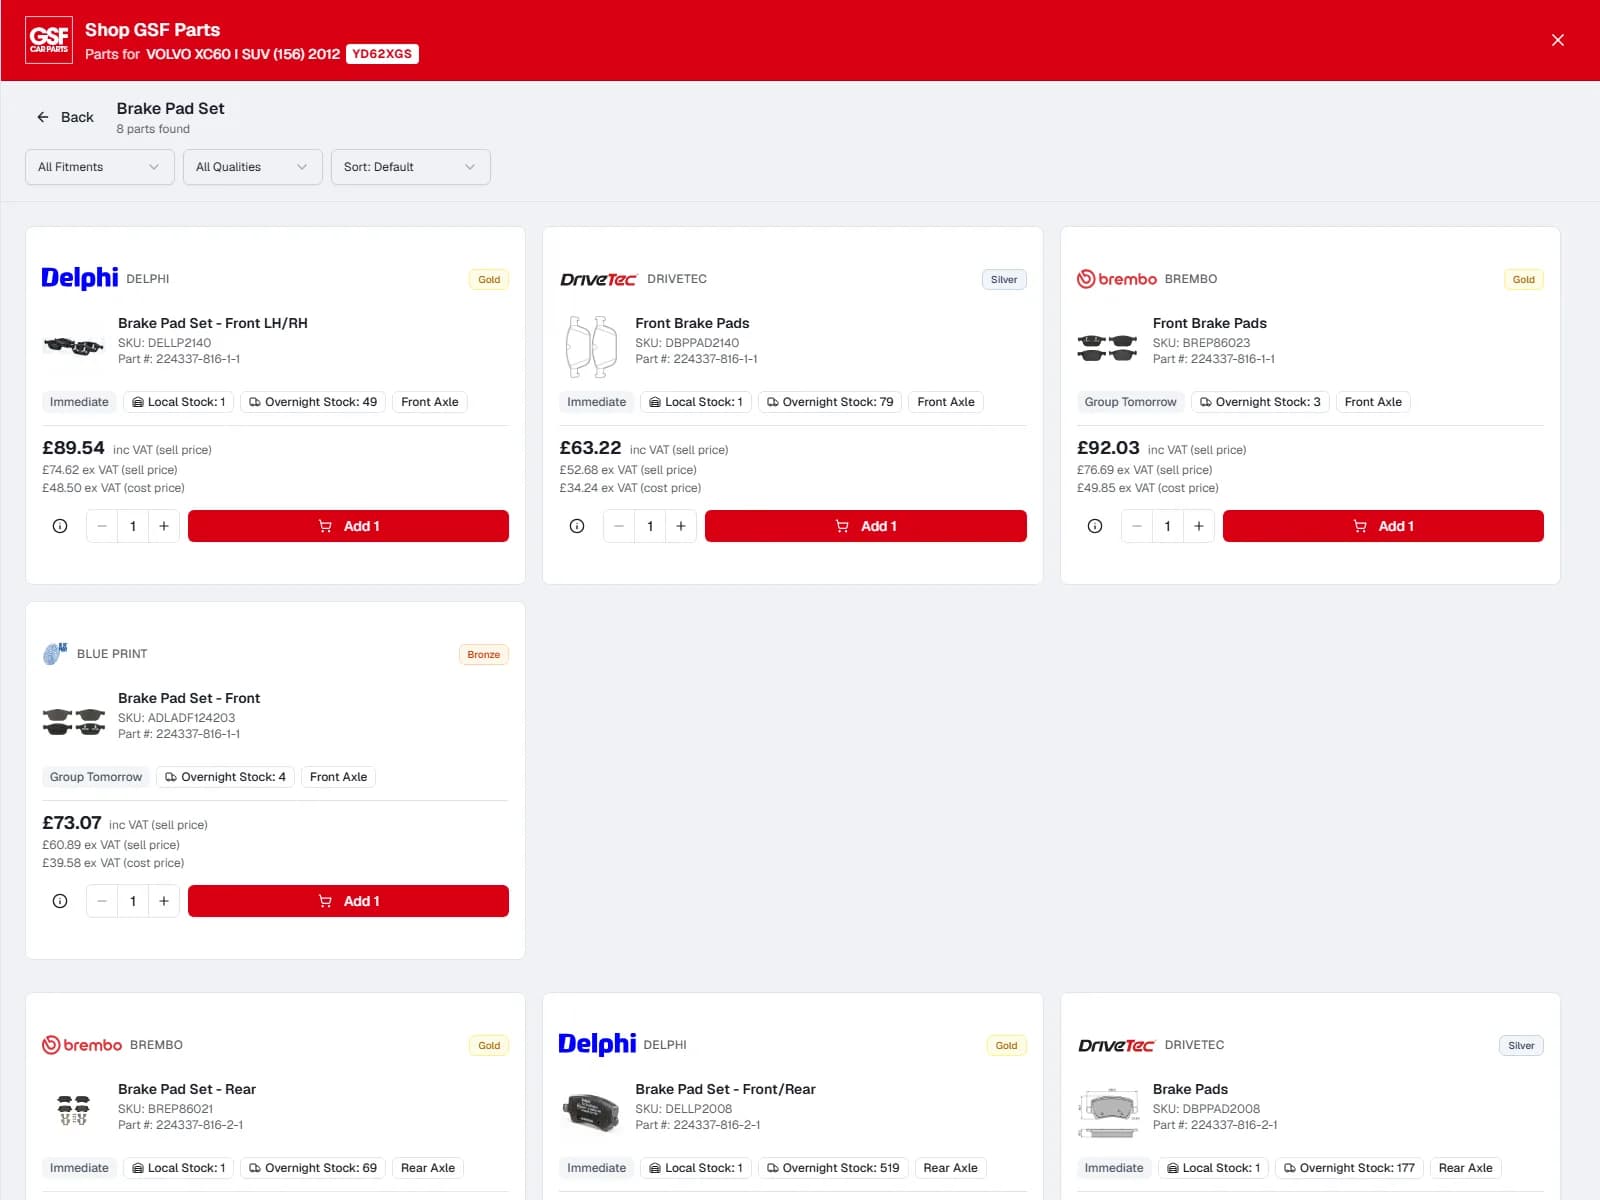Click quantity field on DriveTec £63.22 card
Viewport: 1600px width, 1200px height.
650,526
